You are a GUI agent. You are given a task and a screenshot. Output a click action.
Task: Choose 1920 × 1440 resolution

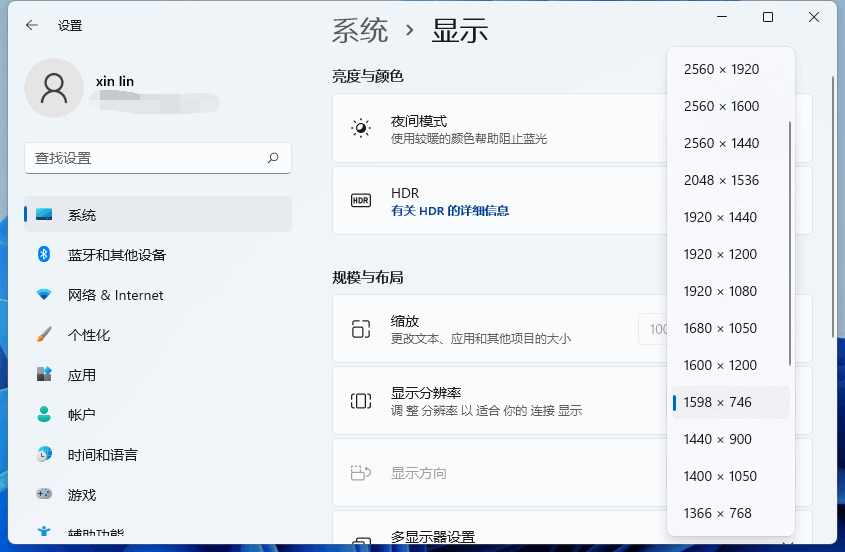731,217
